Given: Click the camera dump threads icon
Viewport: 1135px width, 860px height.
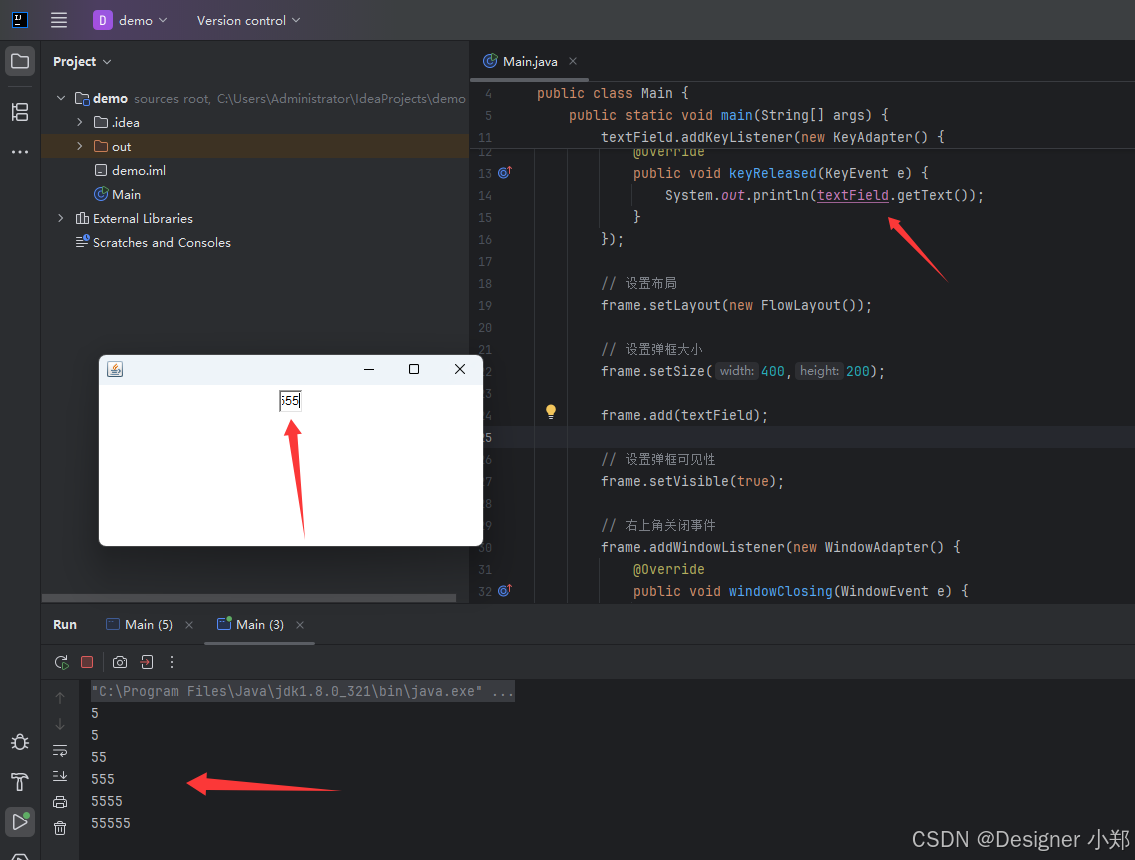Looking at the screenshot, I should [120, 662].
